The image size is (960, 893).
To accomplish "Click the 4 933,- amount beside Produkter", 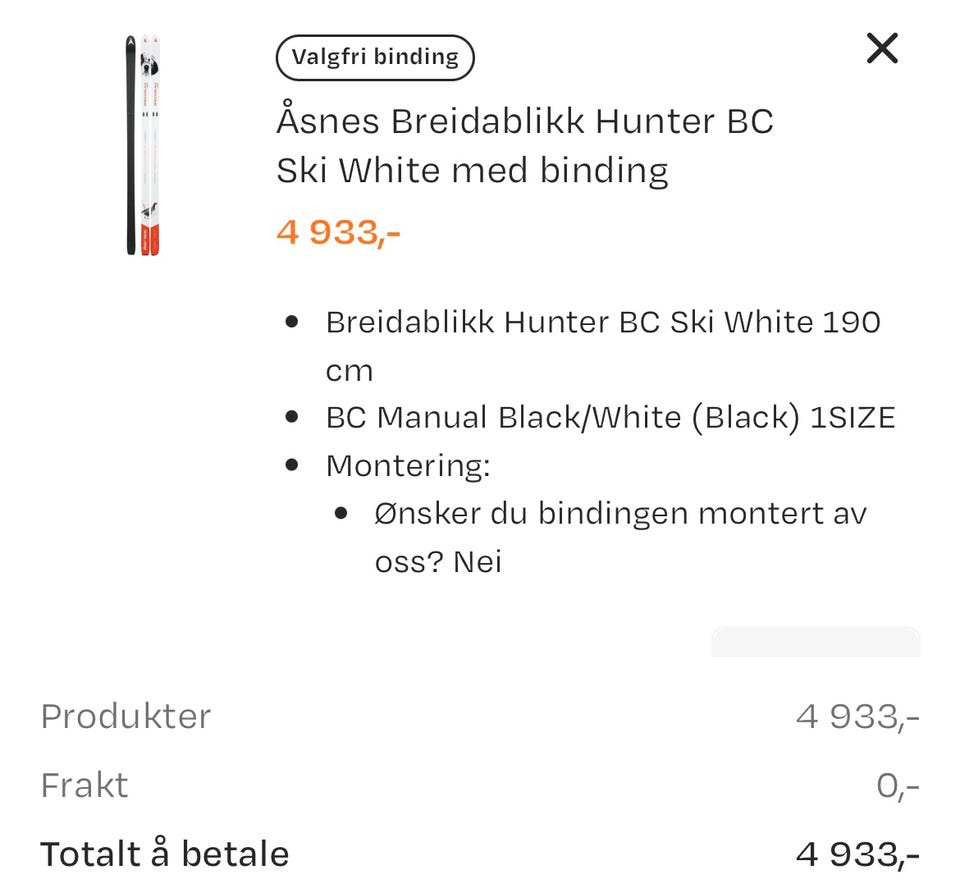I will pos(857,716).
